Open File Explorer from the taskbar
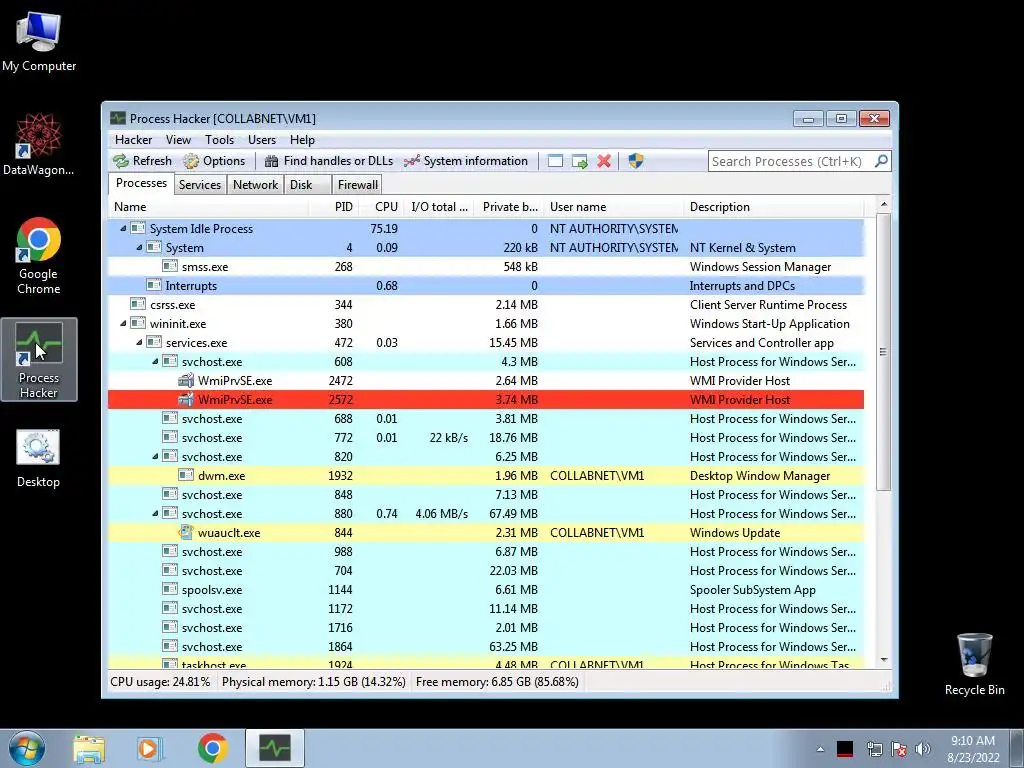The height and width of the screenshot is (768, 1024). [89, 748]
